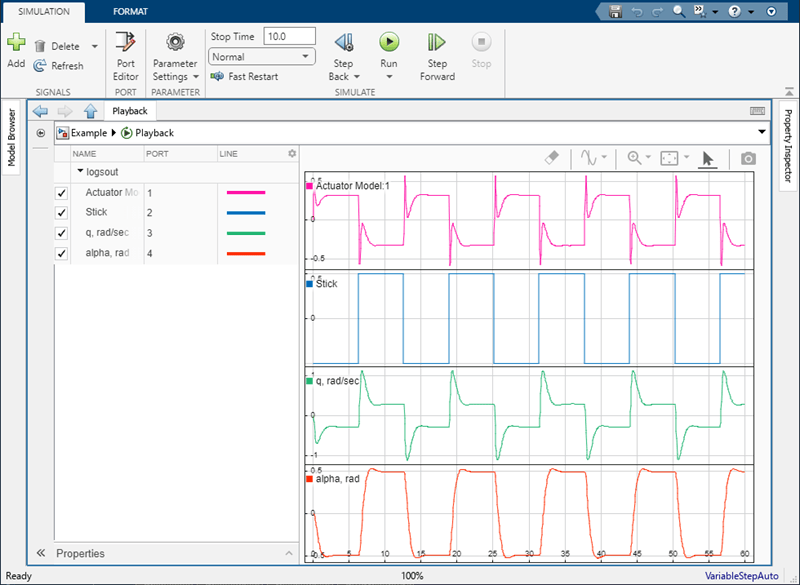Uncheck the Stick signal checkbox

pyautogui.click(x=61, y=213)
